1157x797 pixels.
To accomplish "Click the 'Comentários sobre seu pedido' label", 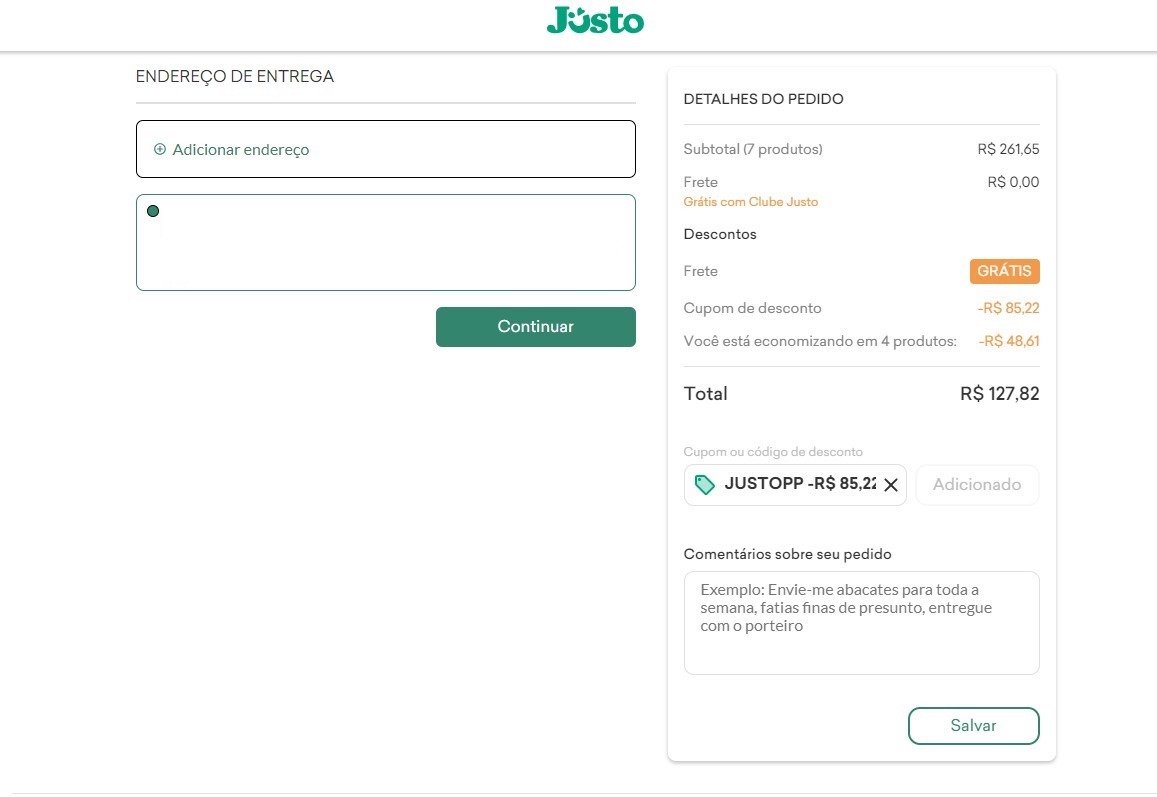I will click(787, 554).
